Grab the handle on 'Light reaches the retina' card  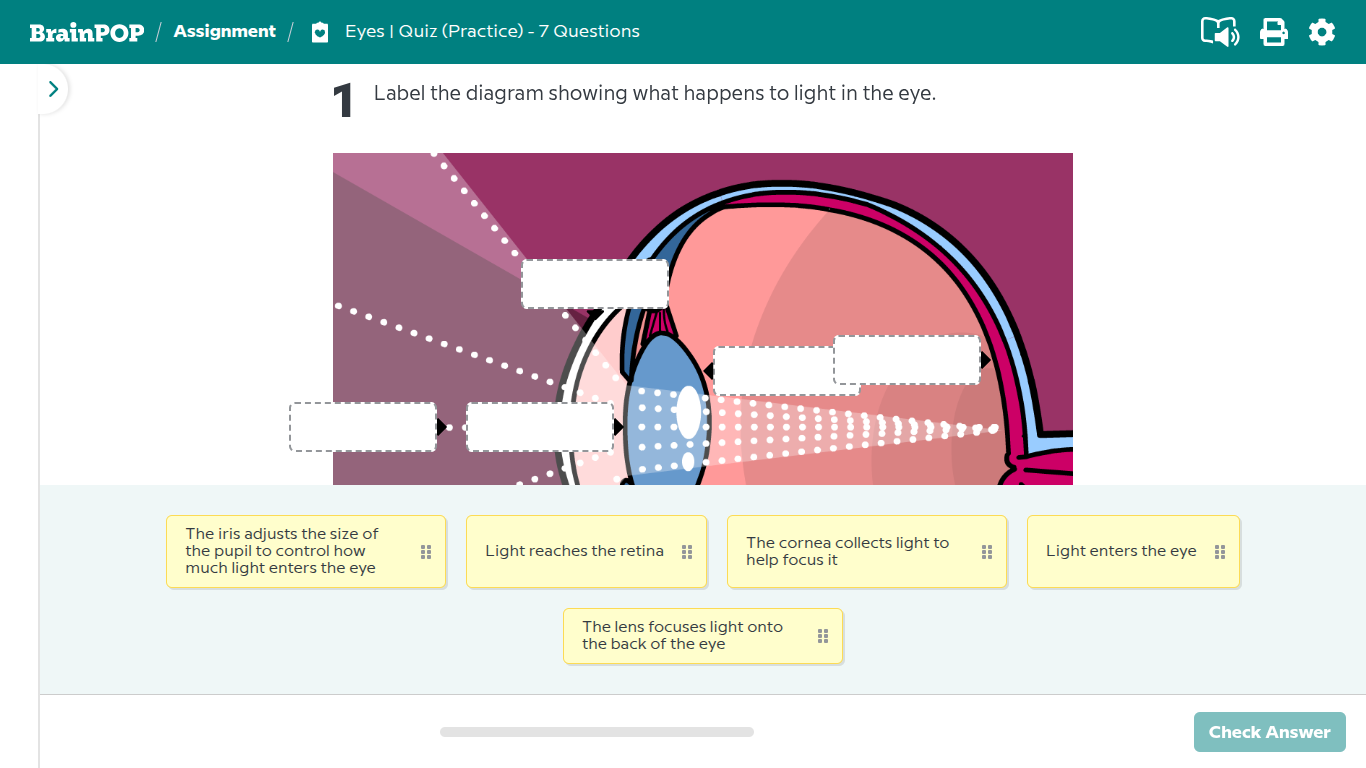(687, 550)
